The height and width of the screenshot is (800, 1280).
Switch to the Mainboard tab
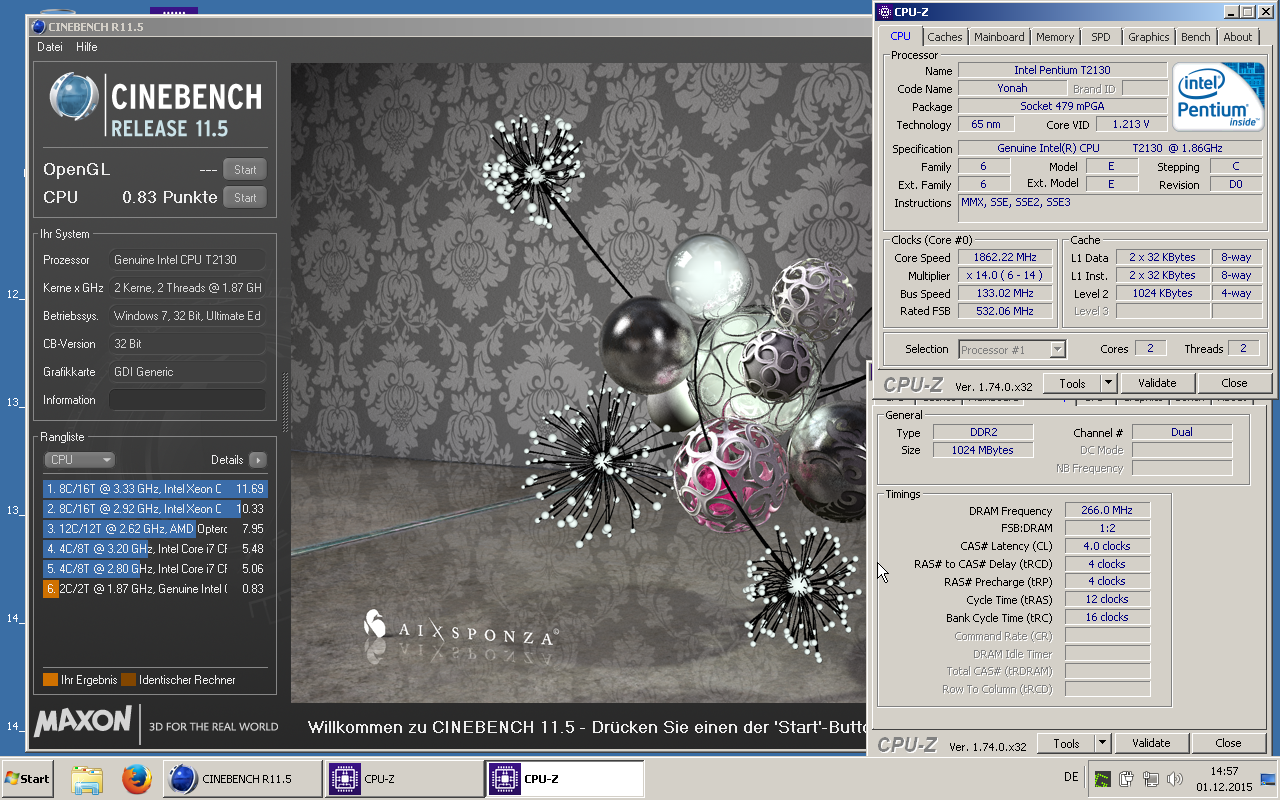coord(999,37)
